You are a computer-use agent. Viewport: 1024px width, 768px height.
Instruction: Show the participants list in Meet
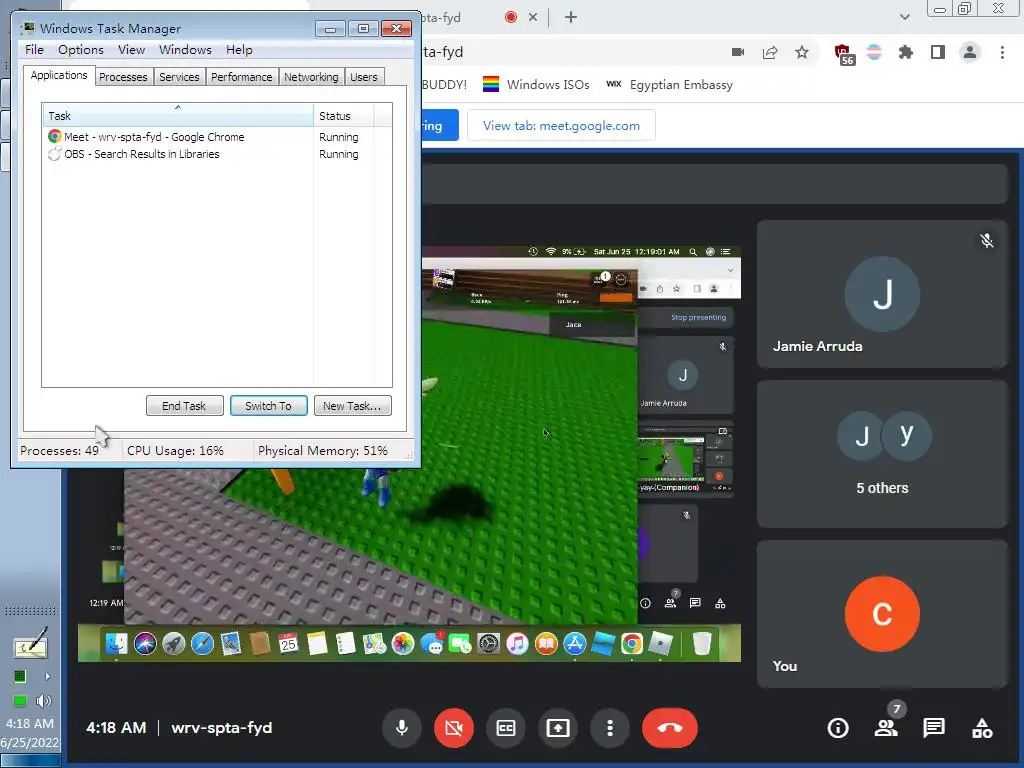pos(886,728)
